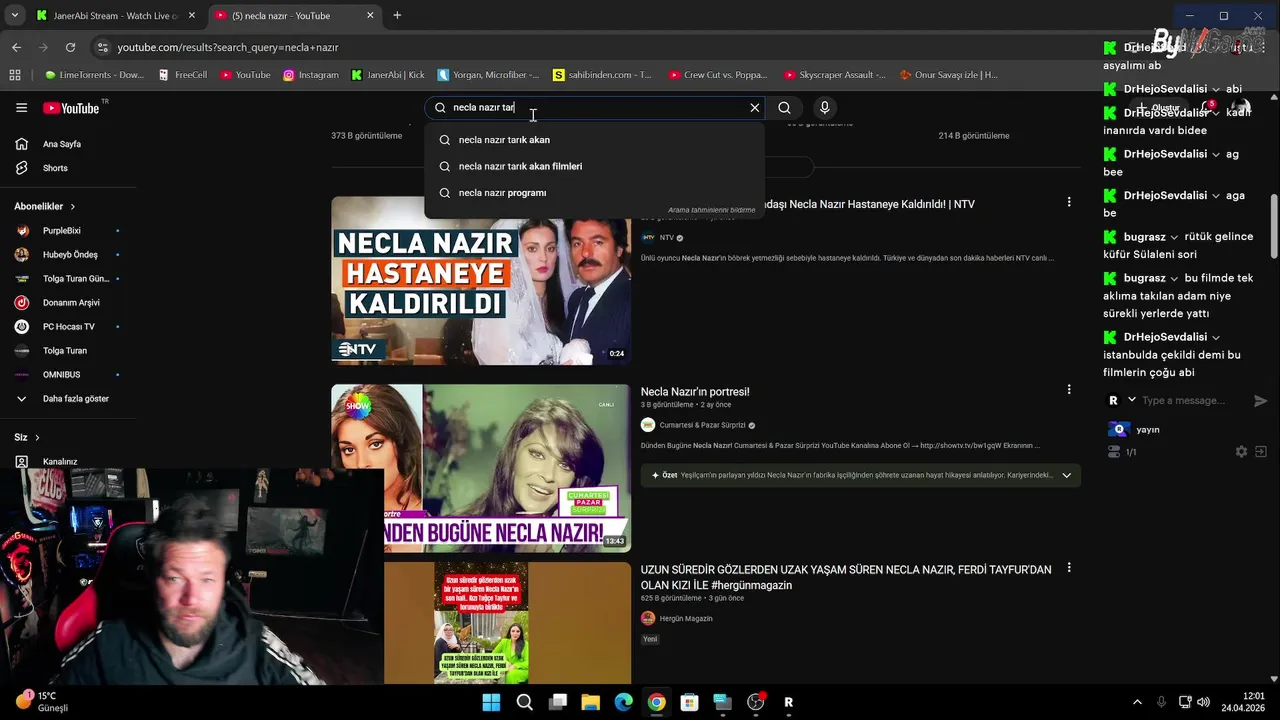Select the necla nazır YouTube tab

(x=295, y=16)
